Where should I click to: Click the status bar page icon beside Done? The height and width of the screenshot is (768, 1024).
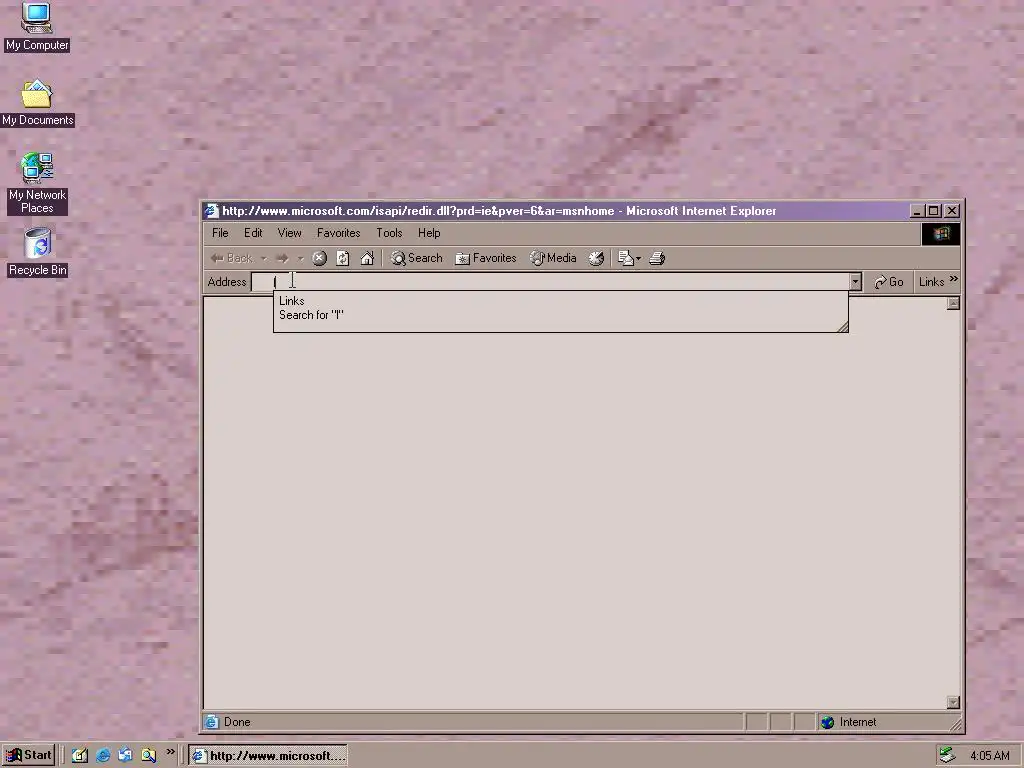(212, 722)
